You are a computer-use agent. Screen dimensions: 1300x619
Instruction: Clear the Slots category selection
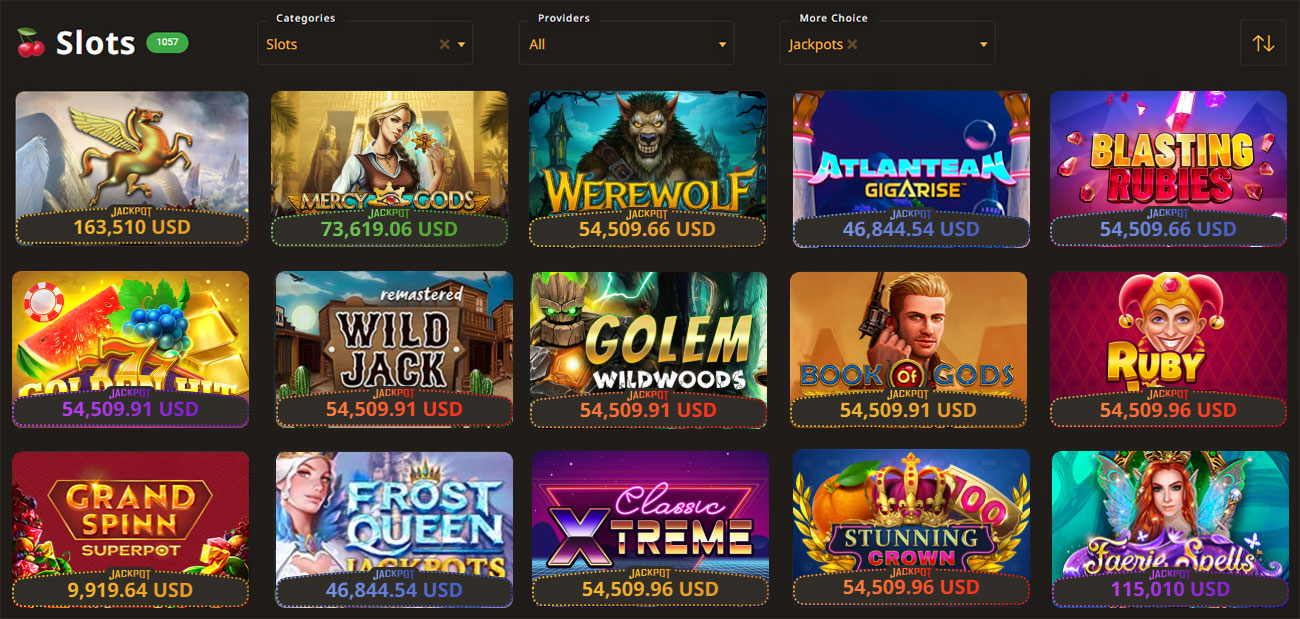coord(445,44)
